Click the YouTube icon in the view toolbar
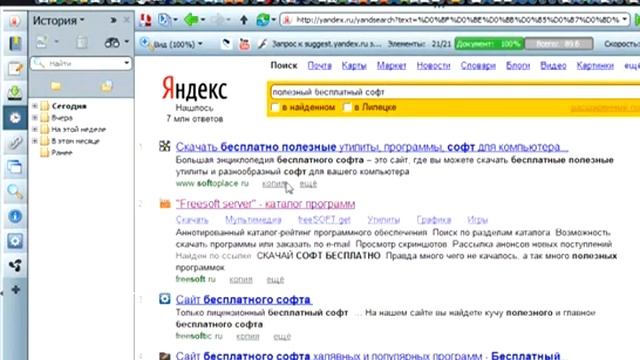Image resolution: width=640 pixels, height=360 pixels. tap(244, 44)
